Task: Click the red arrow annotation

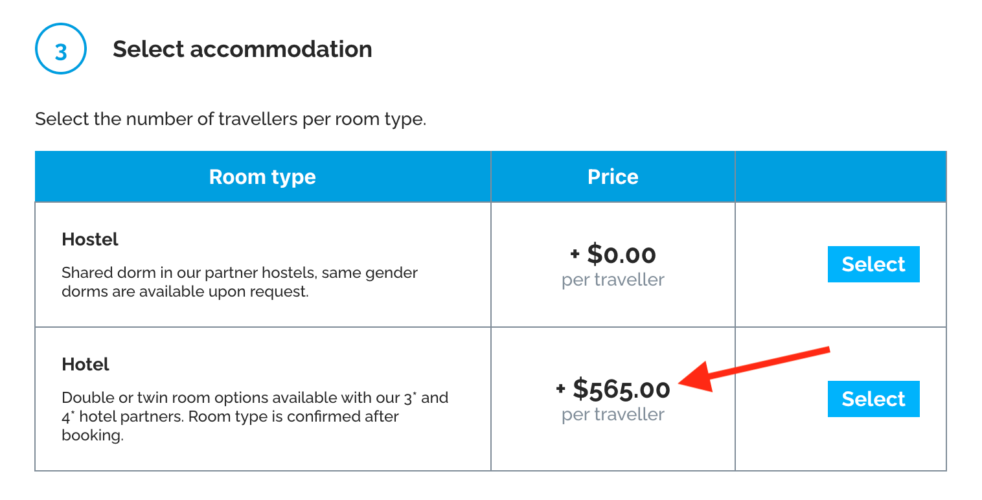Action: click(758, 367)
